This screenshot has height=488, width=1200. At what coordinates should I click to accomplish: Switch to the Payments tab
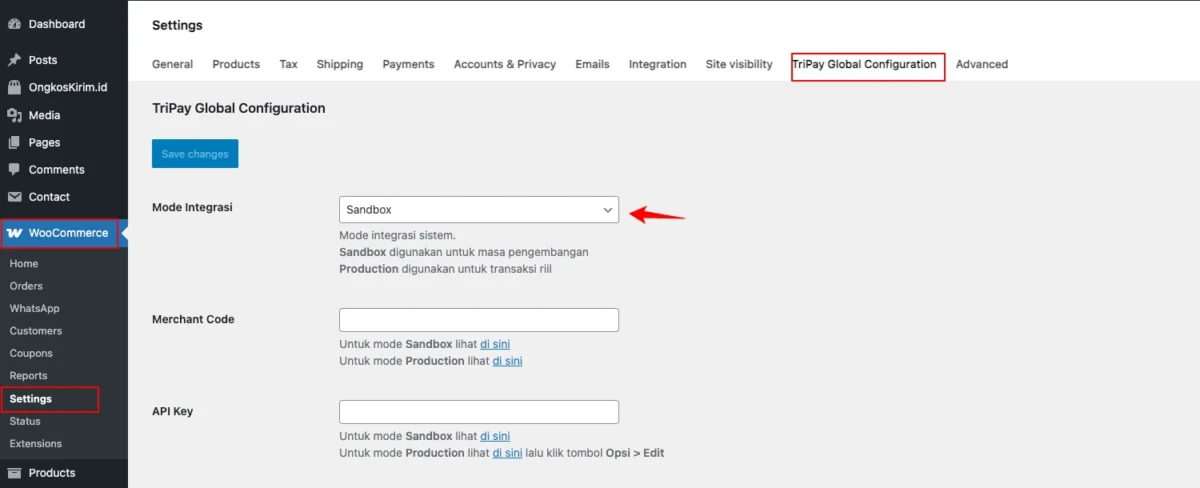pos(408,64)
